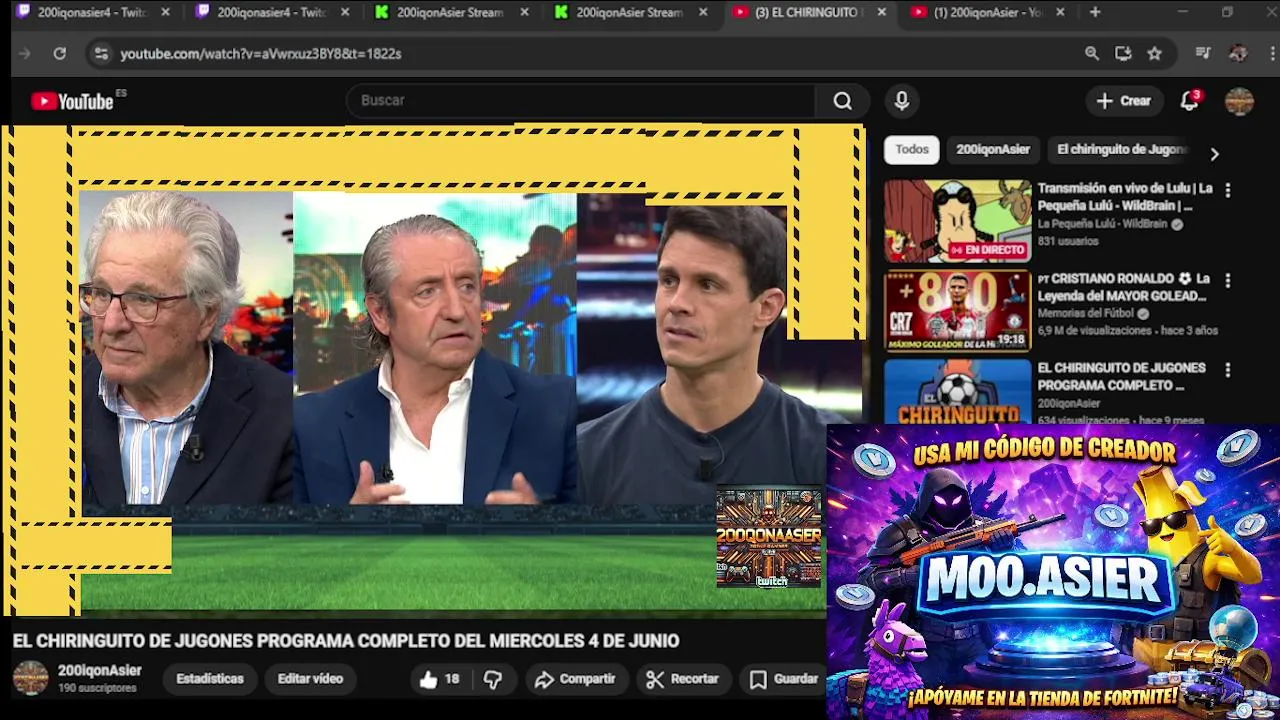
Task: Open Estadísticas for this video
Action: pyautogui.click(x=210, y=679)
